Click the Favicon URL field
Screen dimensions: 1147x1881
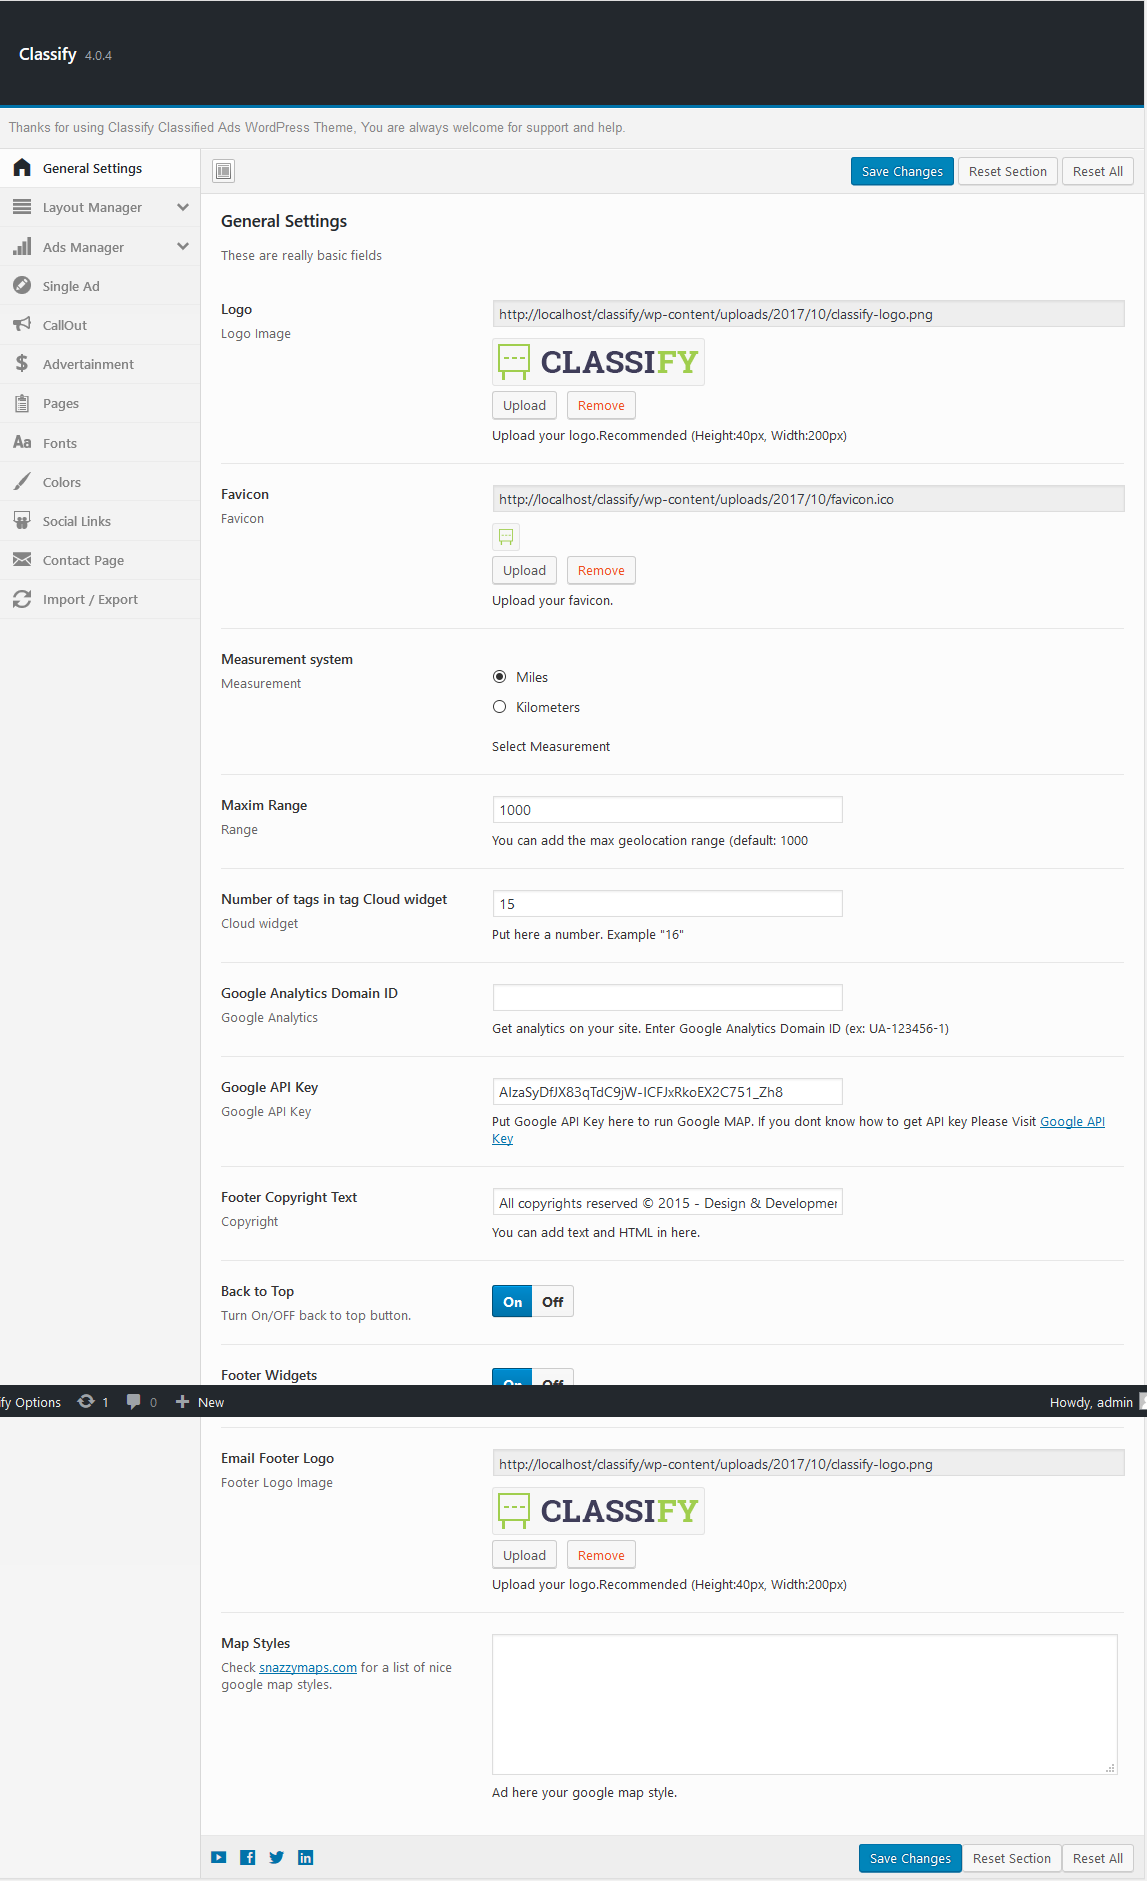[808, 499]
